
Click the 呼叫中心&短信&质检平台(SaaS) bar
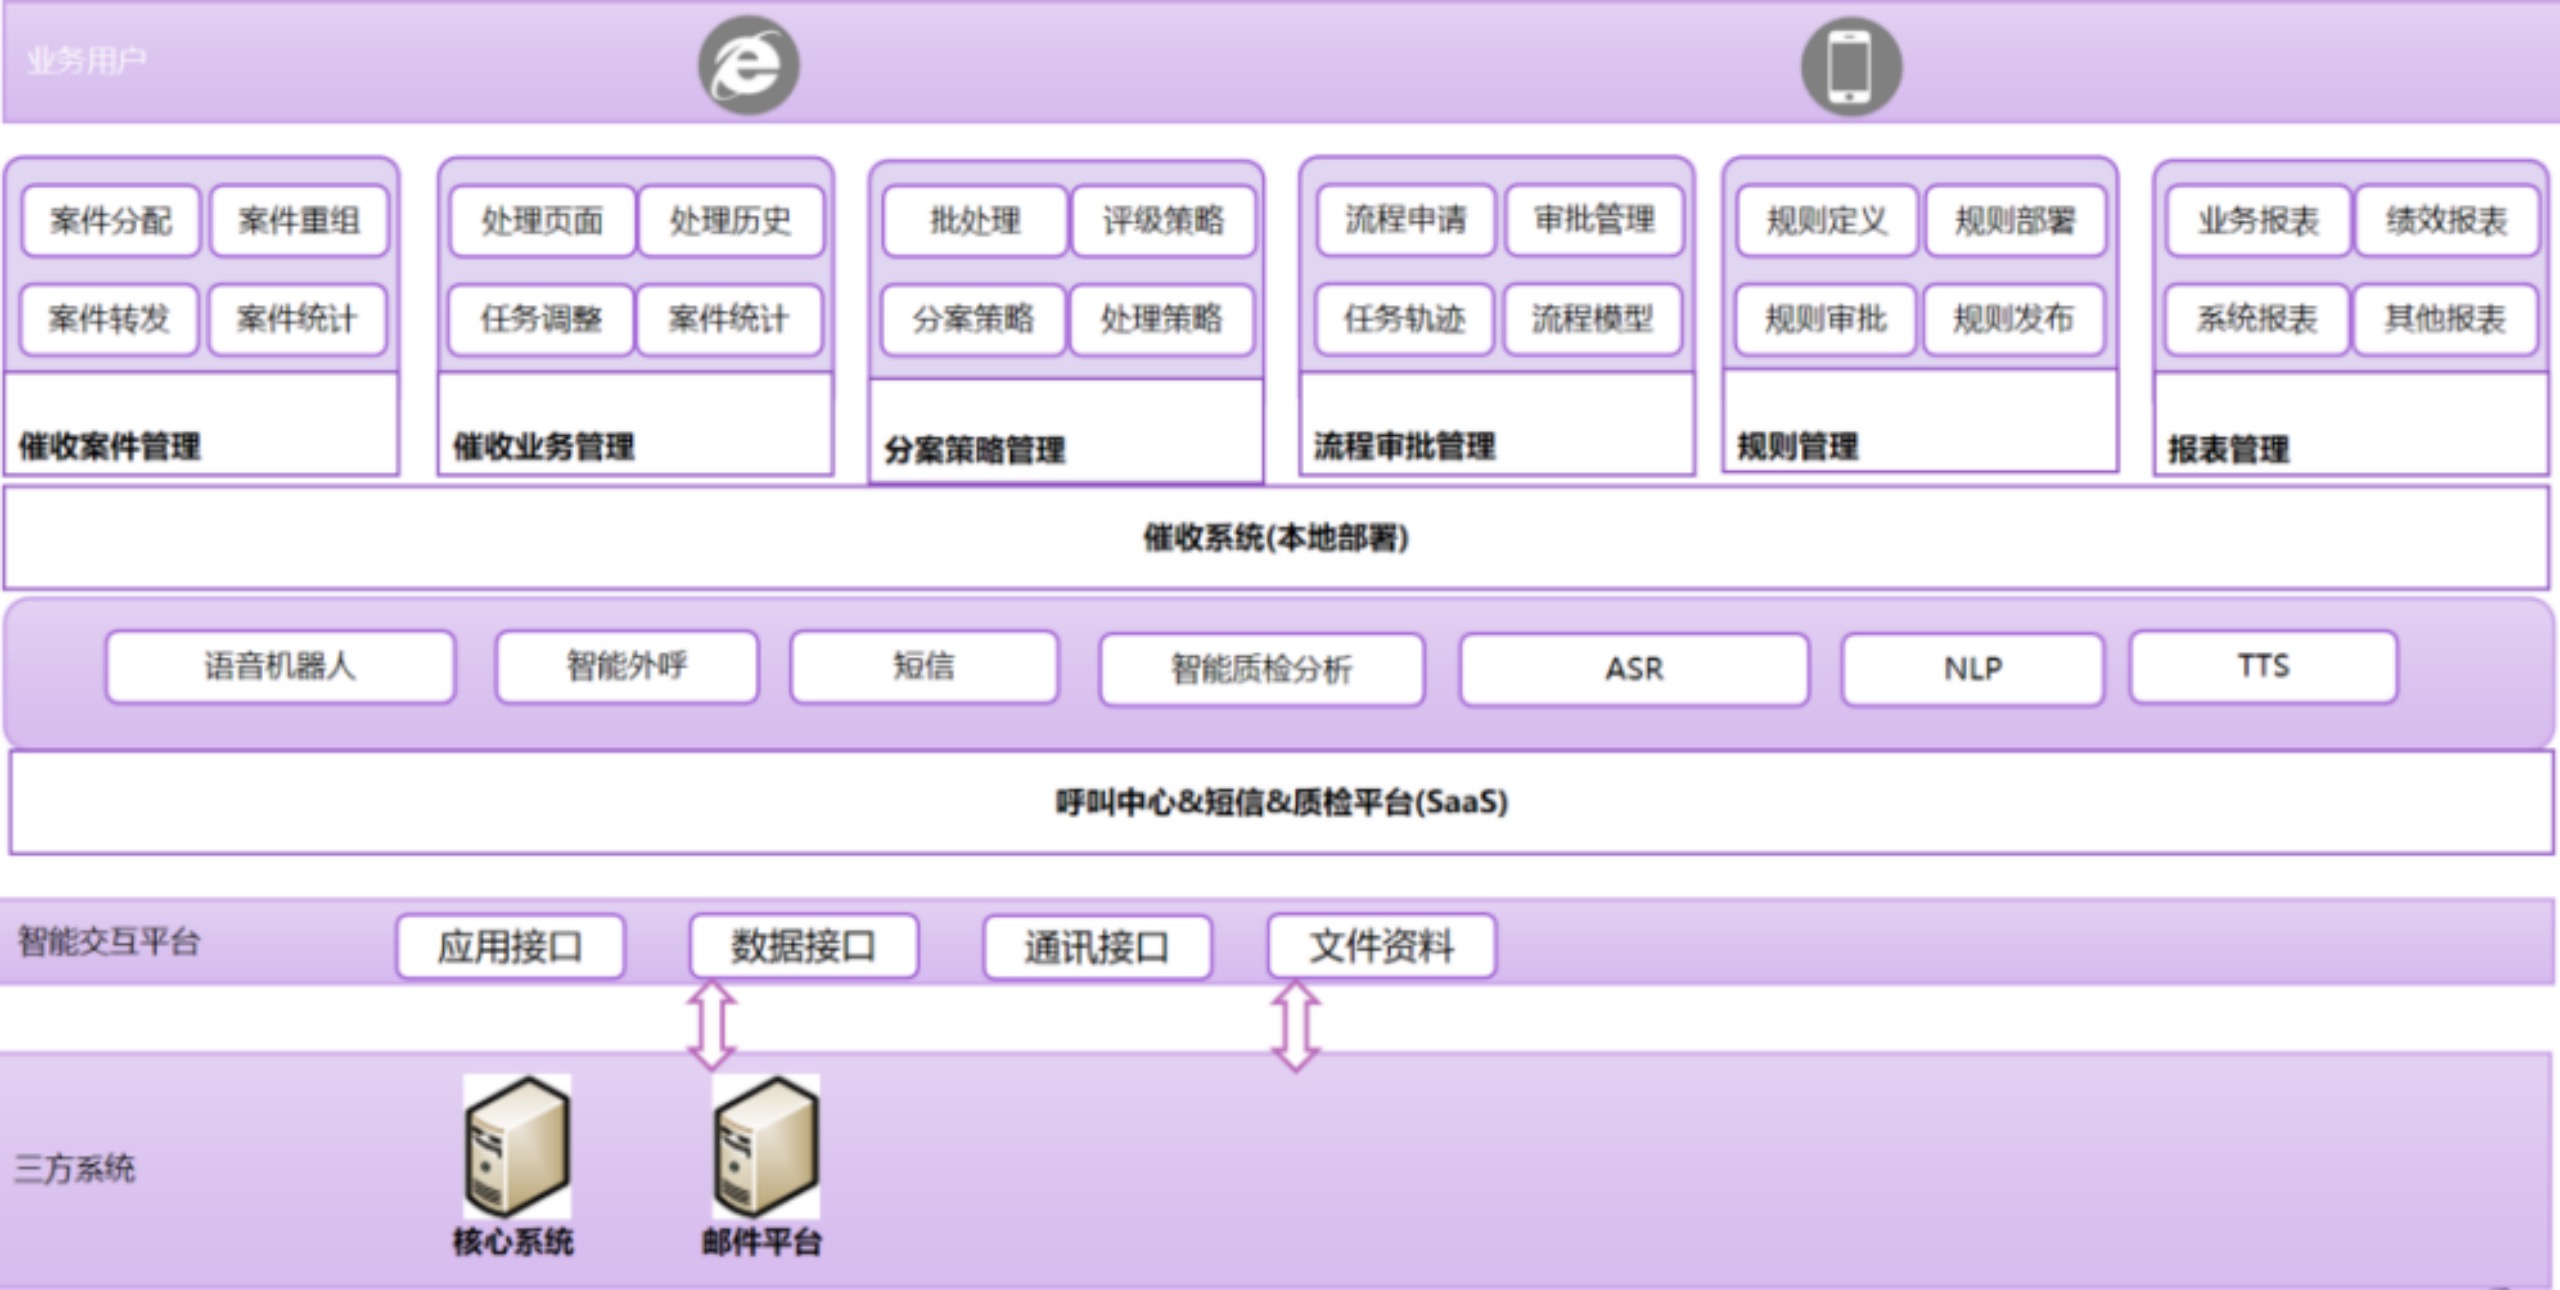(x=1281, y=802)
